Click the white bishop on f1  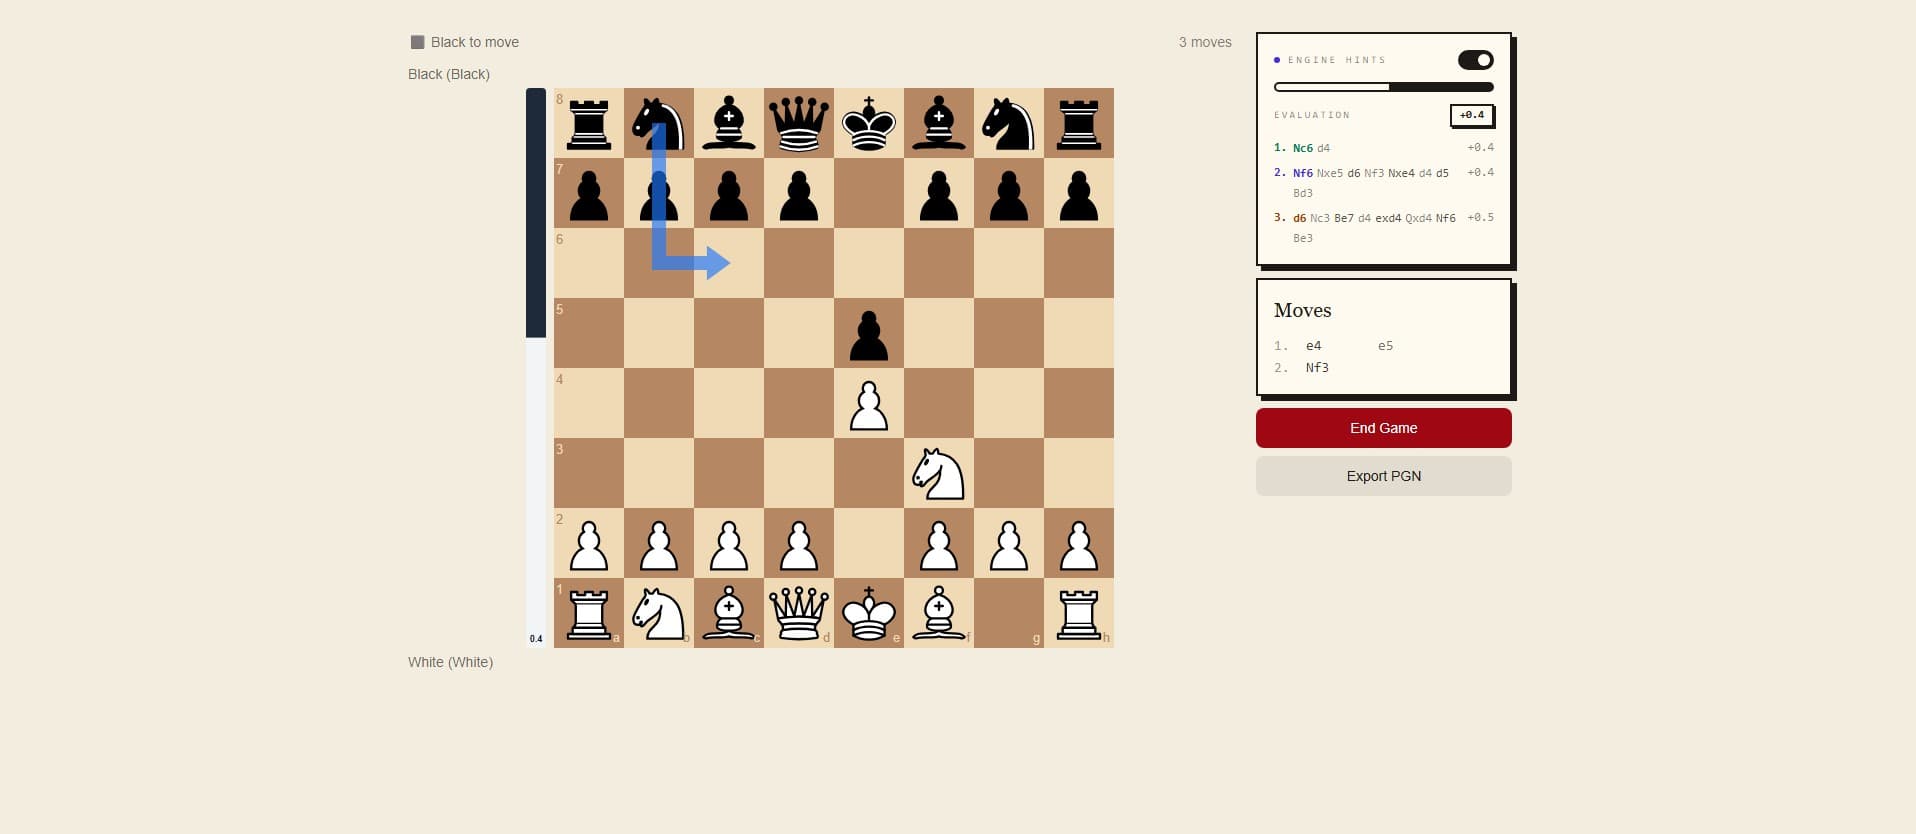click(939, 613)
